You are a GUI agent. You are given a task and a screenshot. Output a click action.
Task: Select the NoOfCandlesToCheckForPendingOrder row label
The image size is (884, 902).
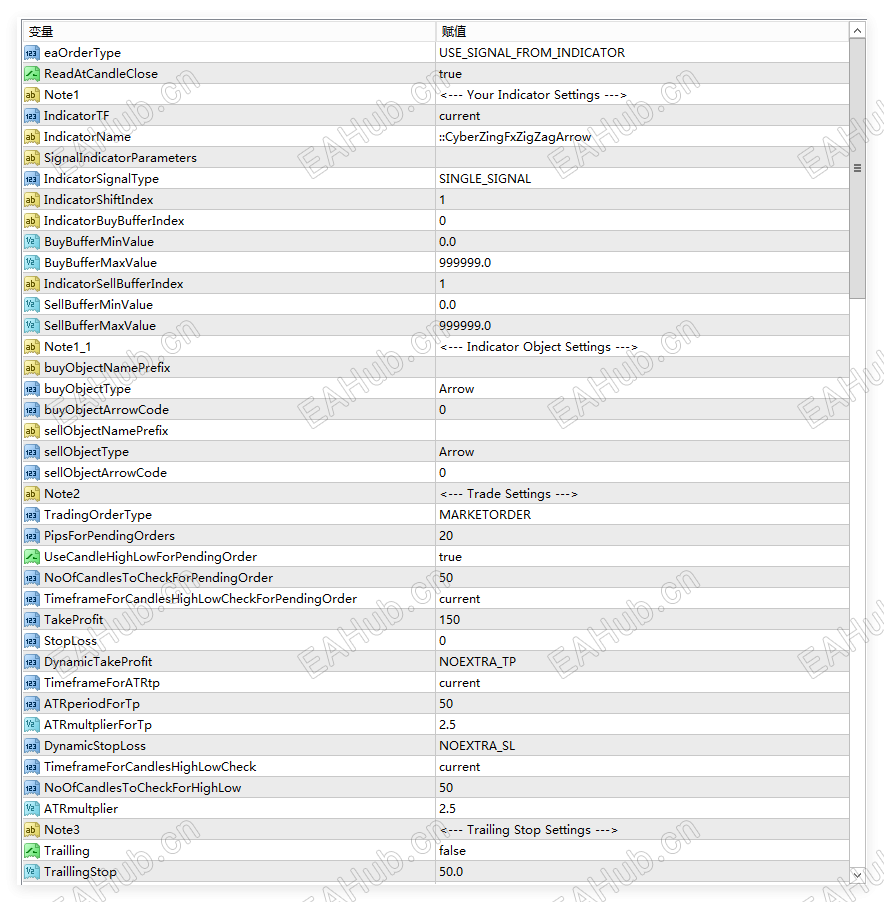pyautogui.click(x=159, y=578)
